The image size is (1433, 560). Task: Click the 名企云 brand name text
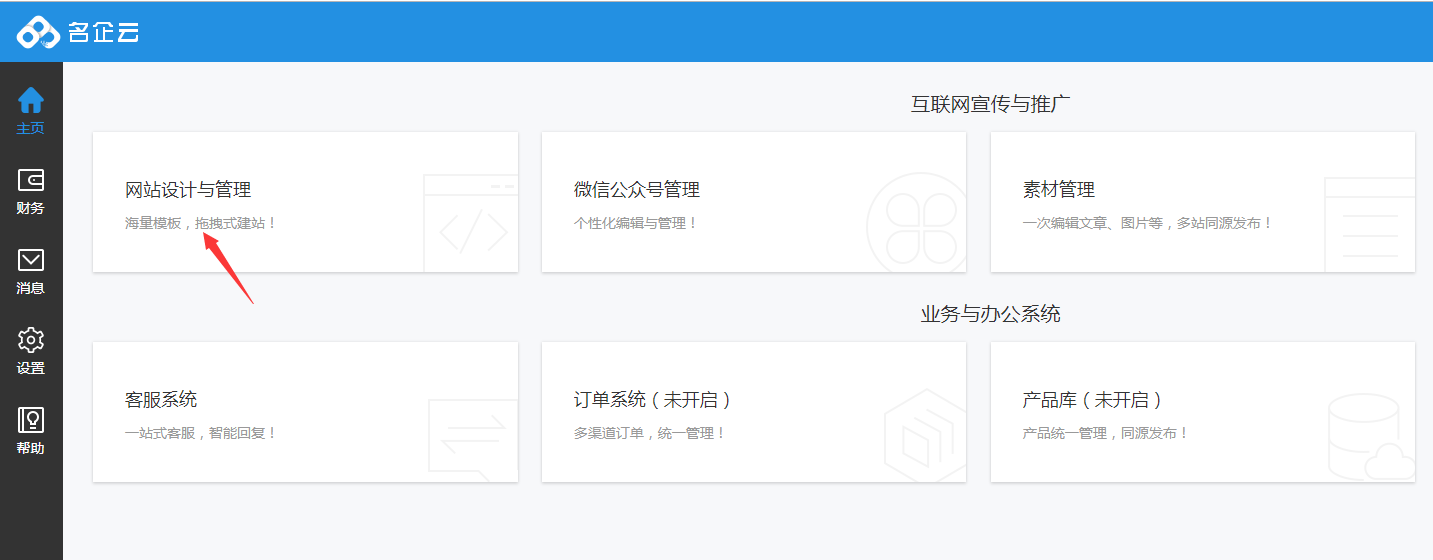click(x=104, y=33)
